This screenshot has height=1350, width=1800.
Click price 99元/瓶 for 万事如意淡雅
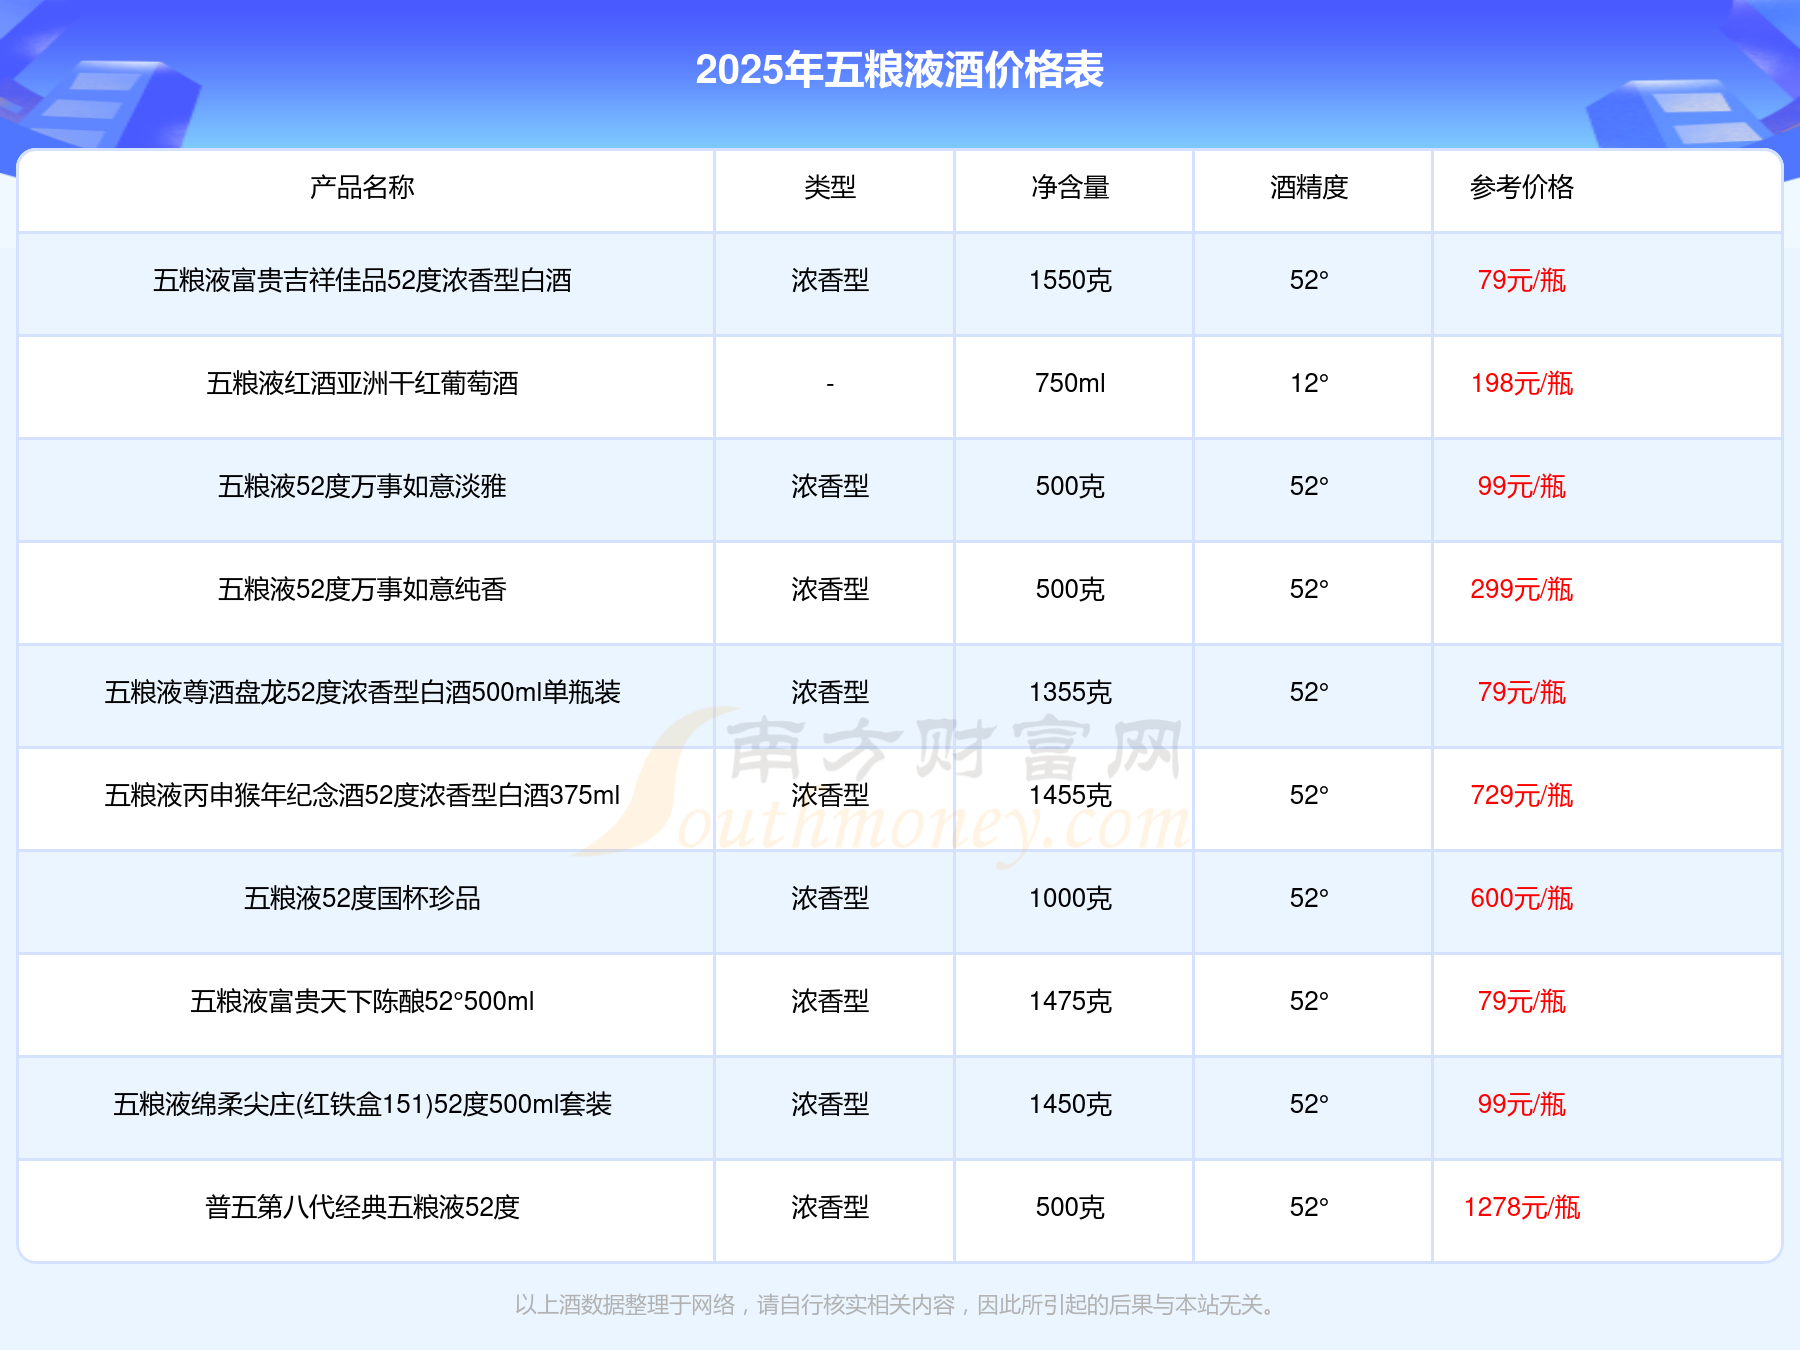[1522, 486]
